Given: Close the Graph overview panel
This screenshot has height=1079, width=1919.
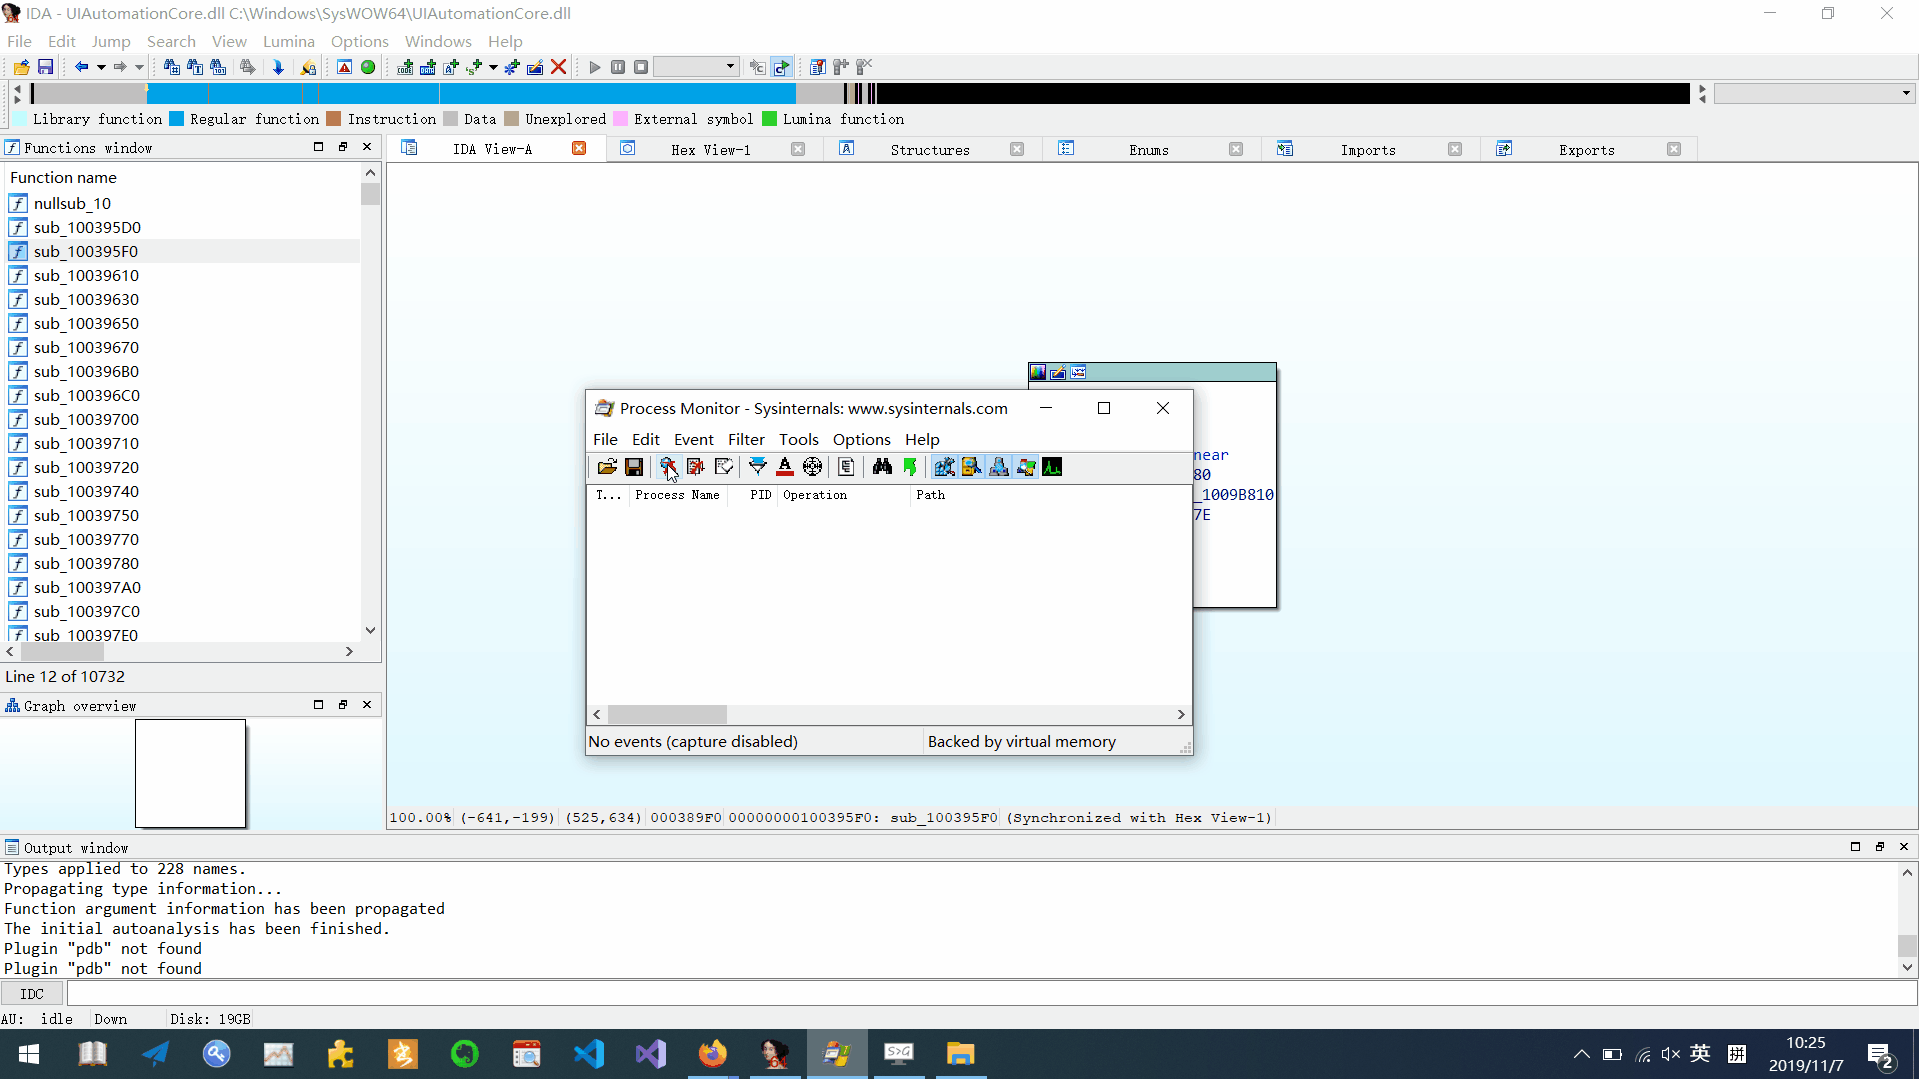Looking at the screenshot, I should pos(367,705).
